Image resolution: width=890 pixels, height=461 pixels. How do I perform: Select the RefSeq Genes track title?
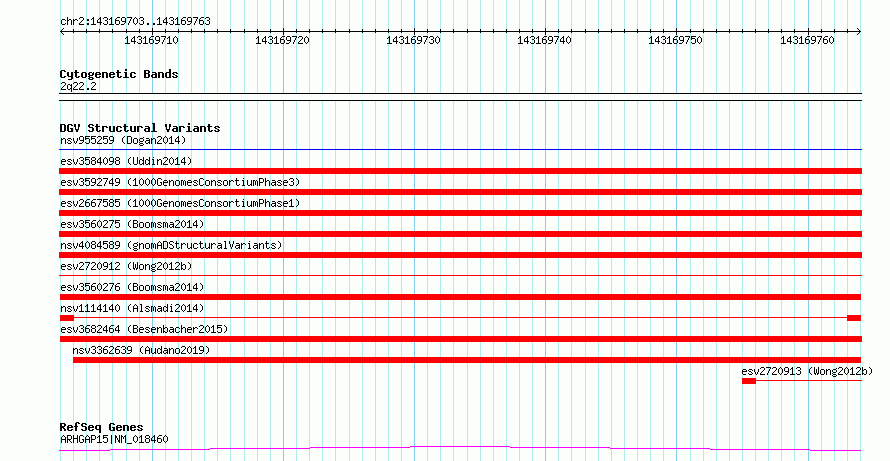(102, 427)
